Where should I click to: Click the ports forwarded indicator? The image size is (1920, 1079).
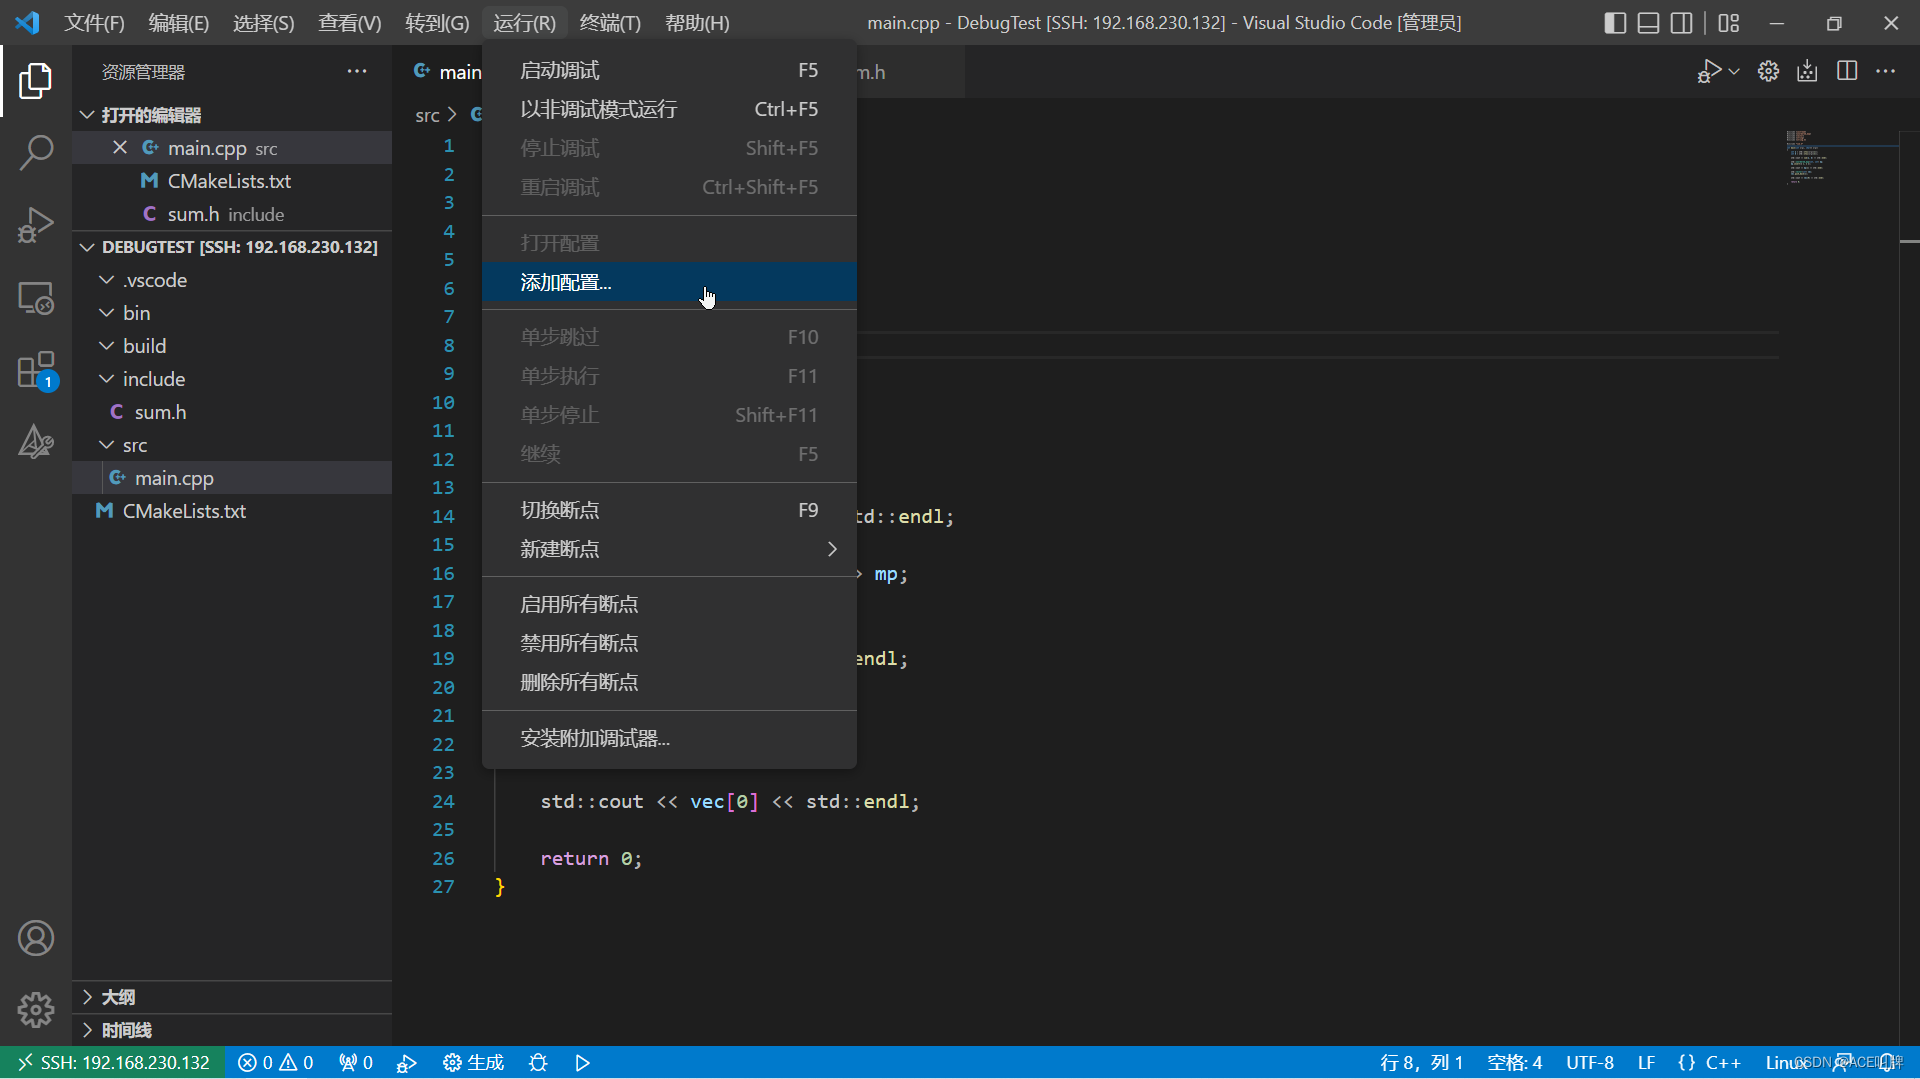356,1062
